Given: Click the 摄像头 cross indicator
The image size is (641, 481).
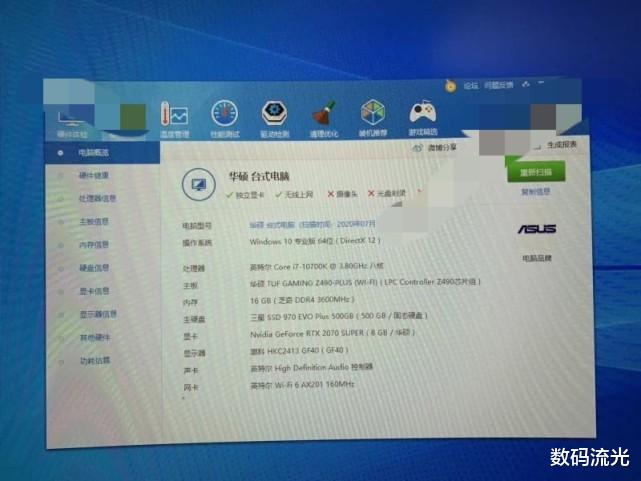Looking at the screenshot, I should 343,194.
